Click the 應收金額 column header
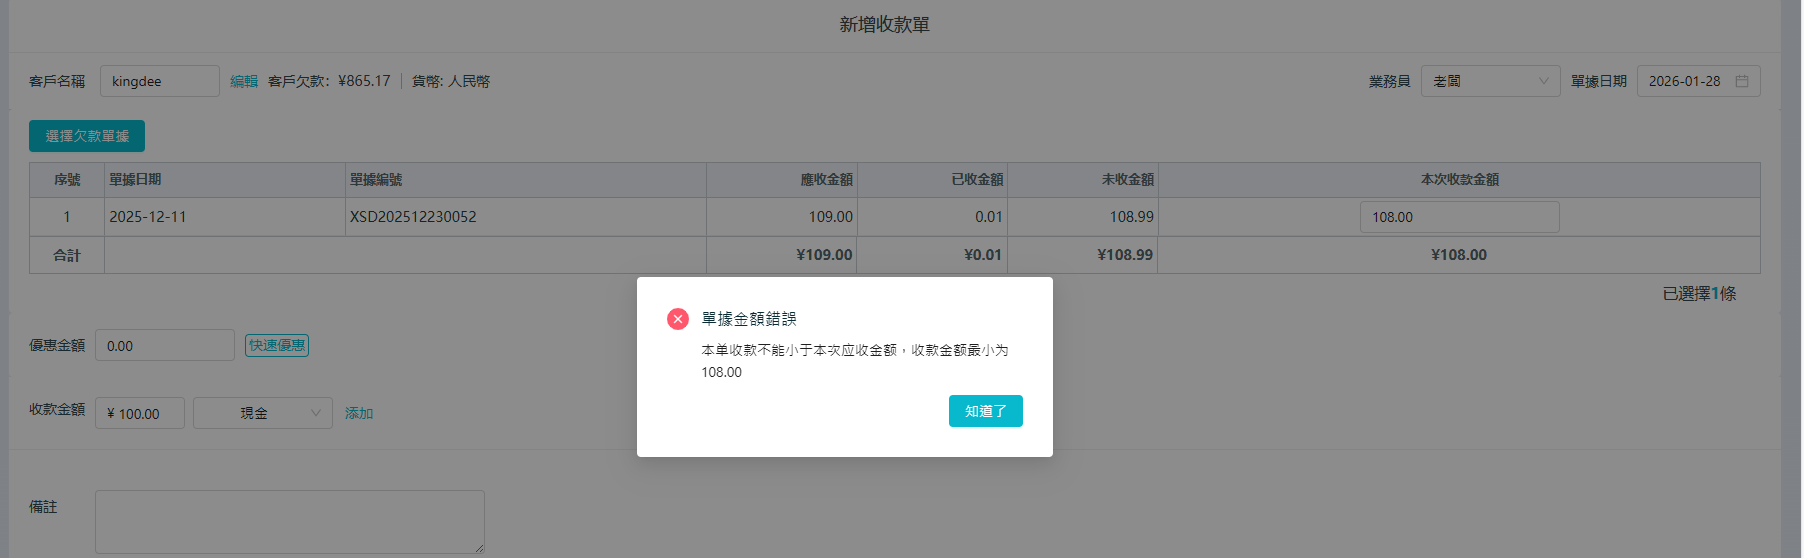Screen dimensions: 1804x558 click(x=826, y=180)
